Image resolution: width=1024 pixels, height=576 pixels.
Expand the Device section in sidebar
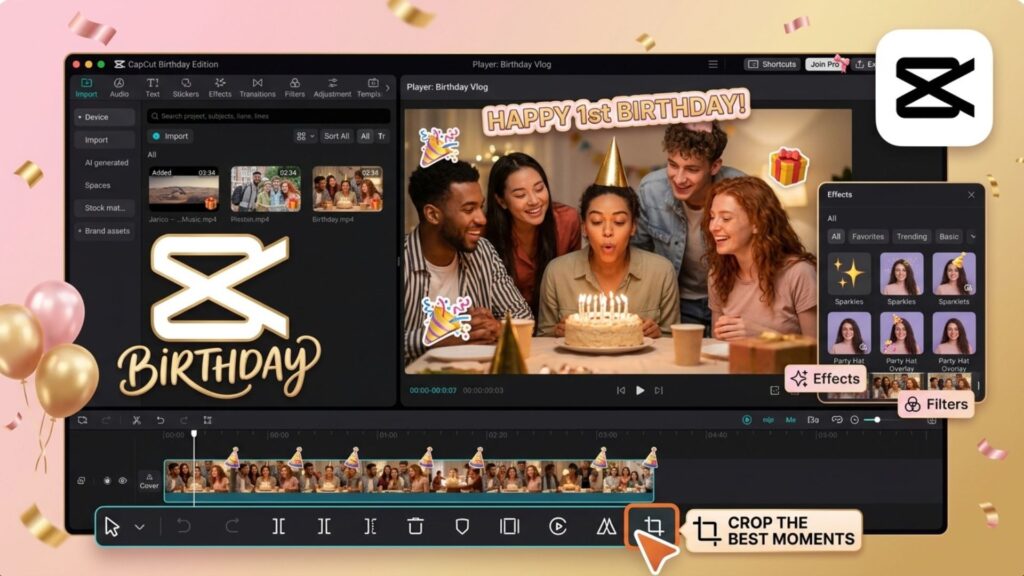(104, 117)
